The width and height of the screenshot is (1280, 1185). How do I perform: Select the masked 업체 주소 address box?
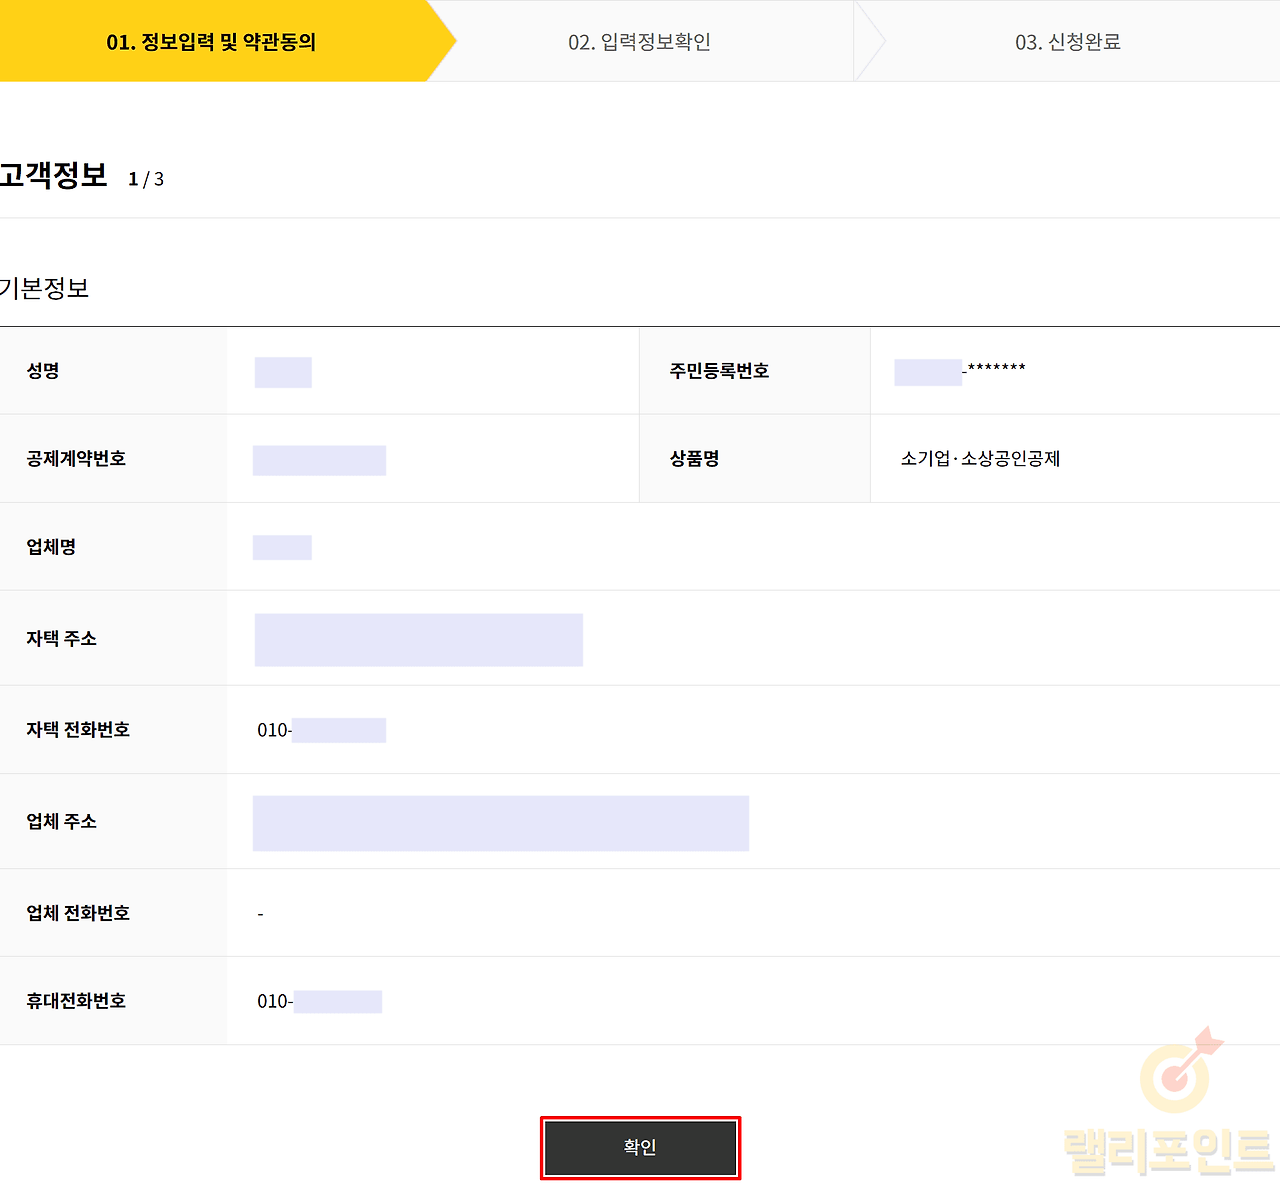click(x=500, y=823)
